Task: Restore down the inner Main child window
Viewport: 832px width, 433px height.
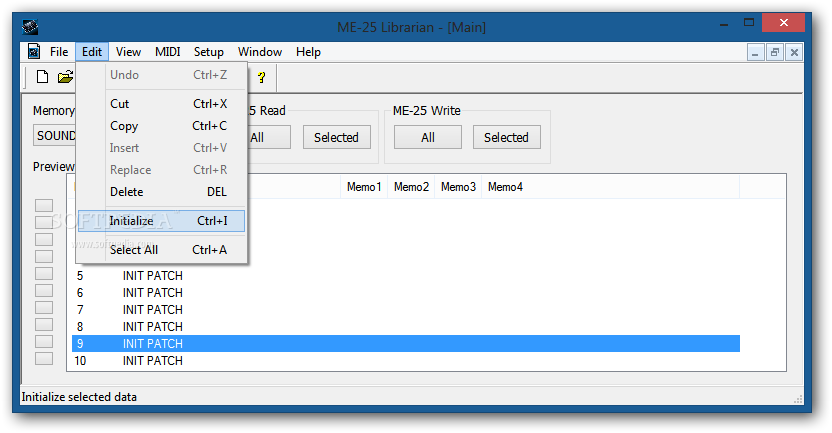Action: point(775,52)
